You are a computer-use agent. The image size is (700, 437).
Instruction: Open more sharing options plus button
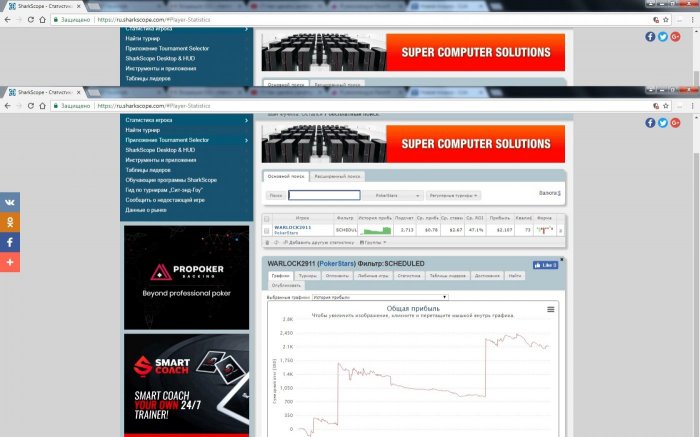click(x=10, y=262)
